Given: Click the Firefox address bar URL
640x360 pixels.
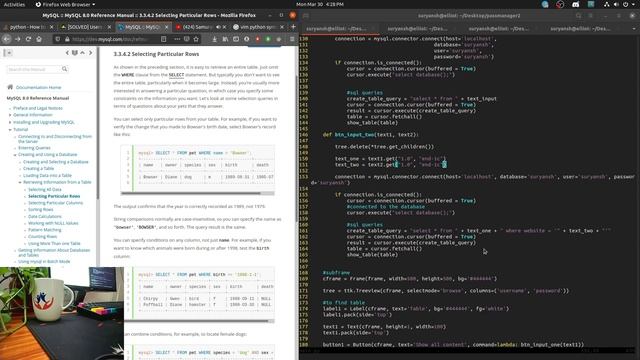Looking at the screenshot, I should coord(110,39).
